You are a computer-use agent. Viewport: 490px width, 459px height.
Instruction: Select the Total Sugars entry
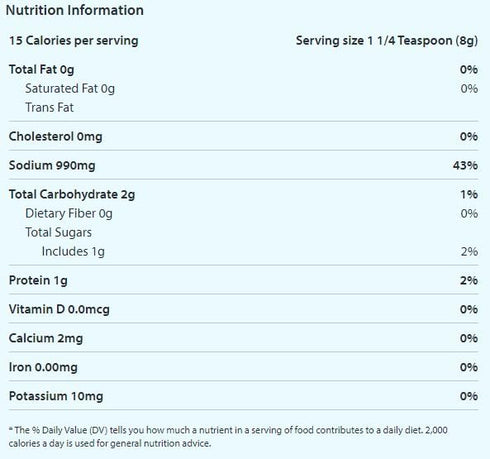pos(58,233)
